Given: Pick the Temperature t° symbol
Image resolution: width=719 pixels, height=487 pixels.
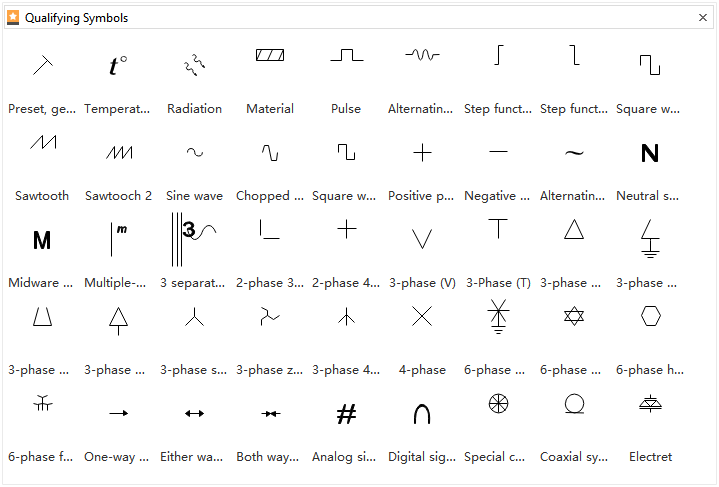Looking at the screenshot, I should 118,65.
